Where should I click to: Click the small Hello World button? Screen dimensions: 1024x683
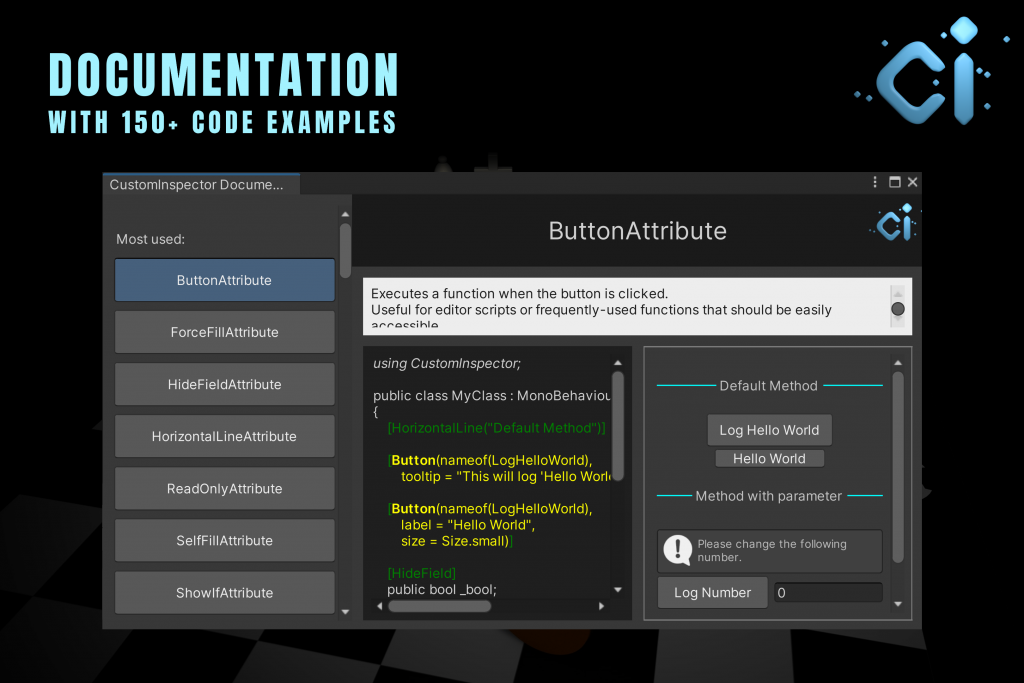769,459
